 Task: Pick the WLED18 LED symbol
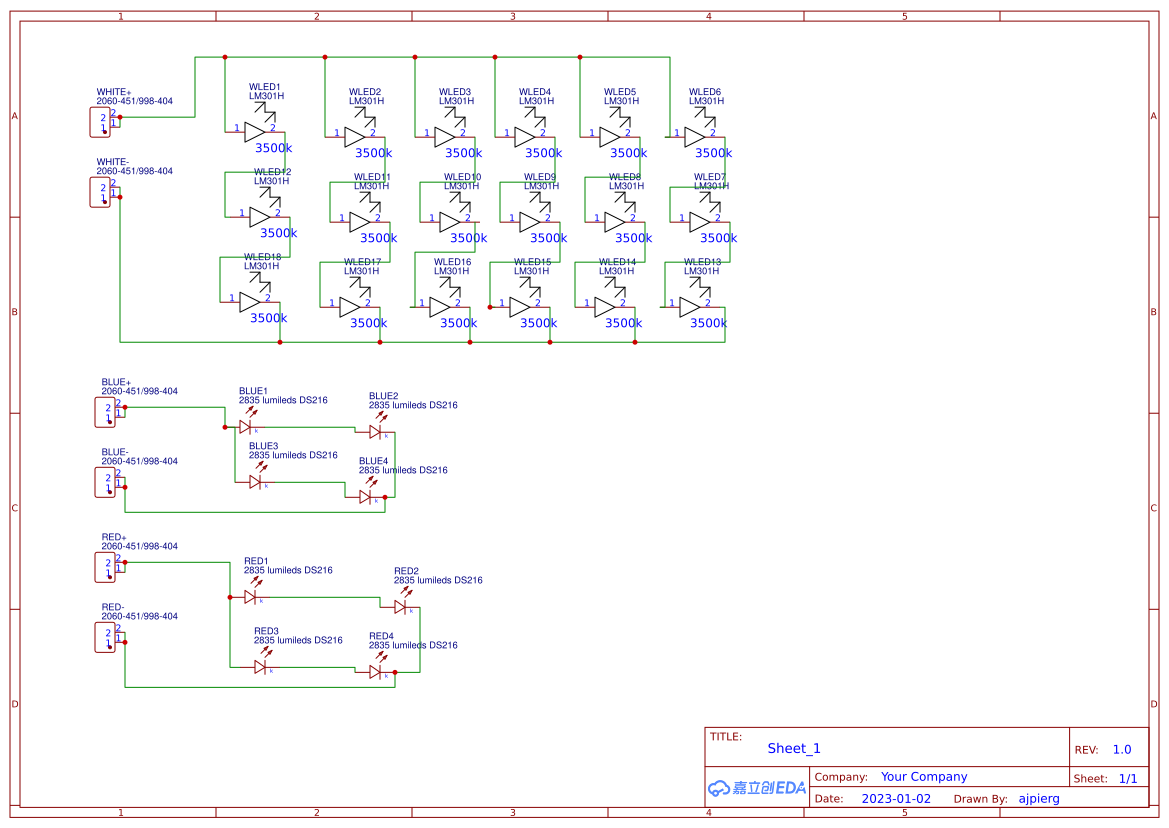click(x=251, y=301)
